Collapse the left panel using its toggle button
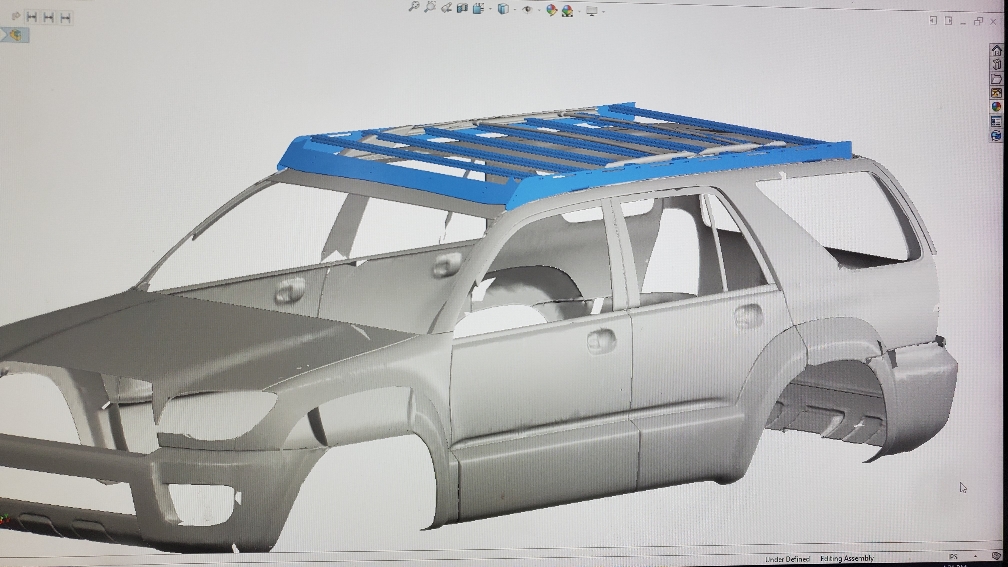1008x567 pixels. pyautogui.click(x=933, y=21)
